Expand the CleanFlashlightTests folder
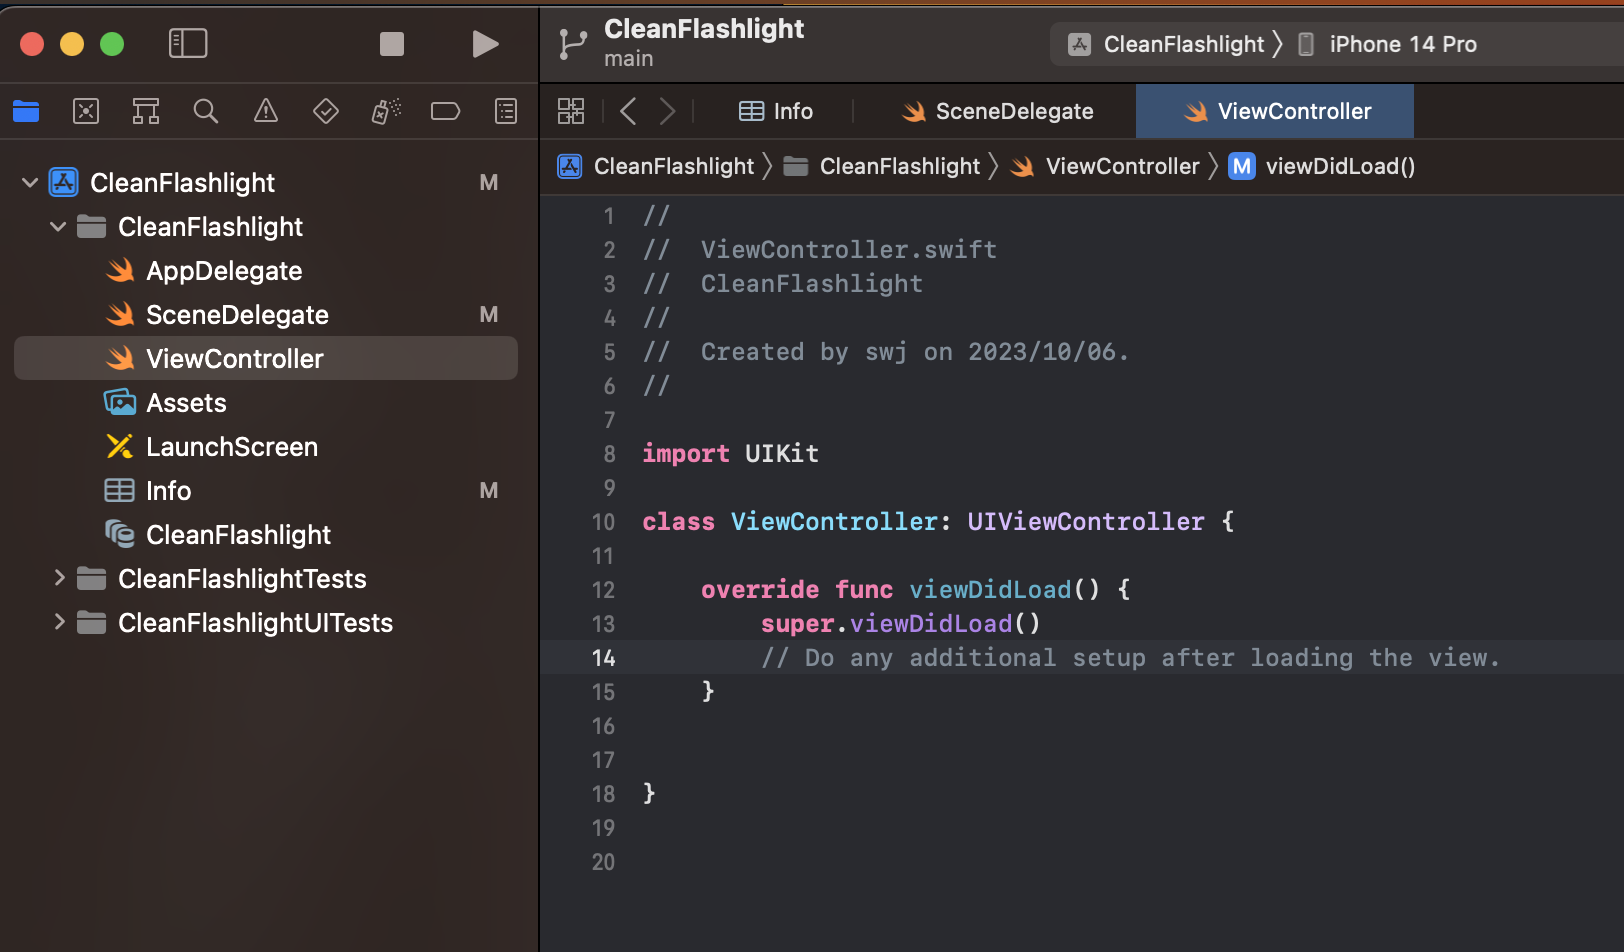Image resolution: width=1624 pixels, height=952 pixels. click(x=58, y=579)
